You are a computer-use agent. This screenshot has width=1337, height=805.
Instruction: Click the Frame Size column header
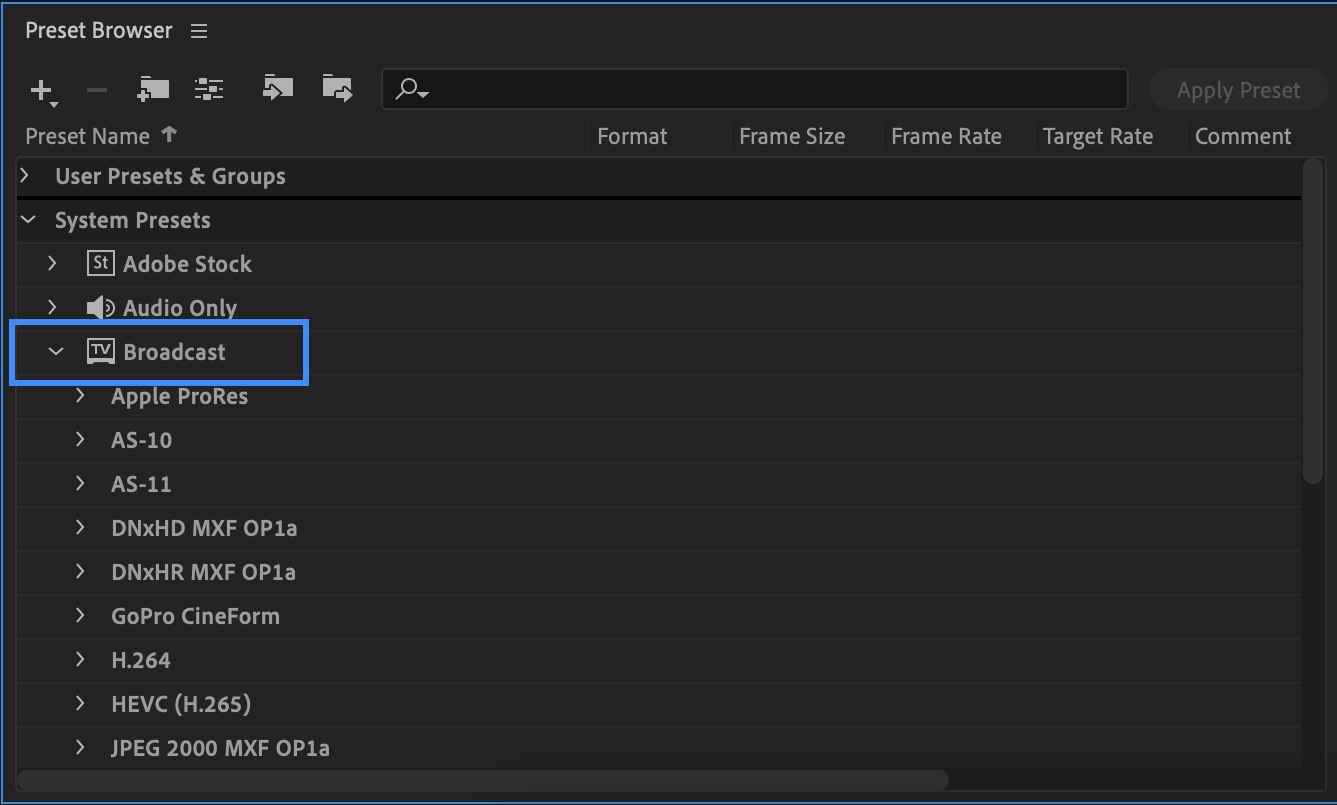792,136
